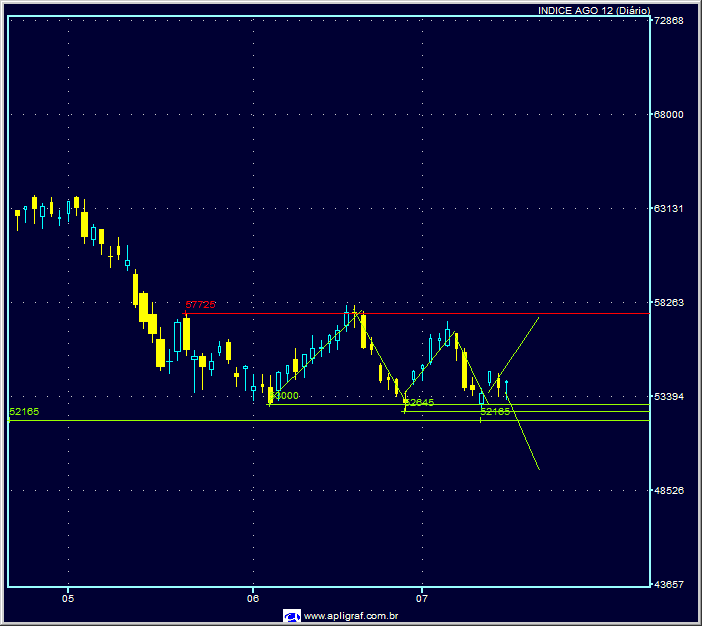Open the www.apligraf.com.br link
This screenshot has width=702, height=626.
click(x=351, y=616)
